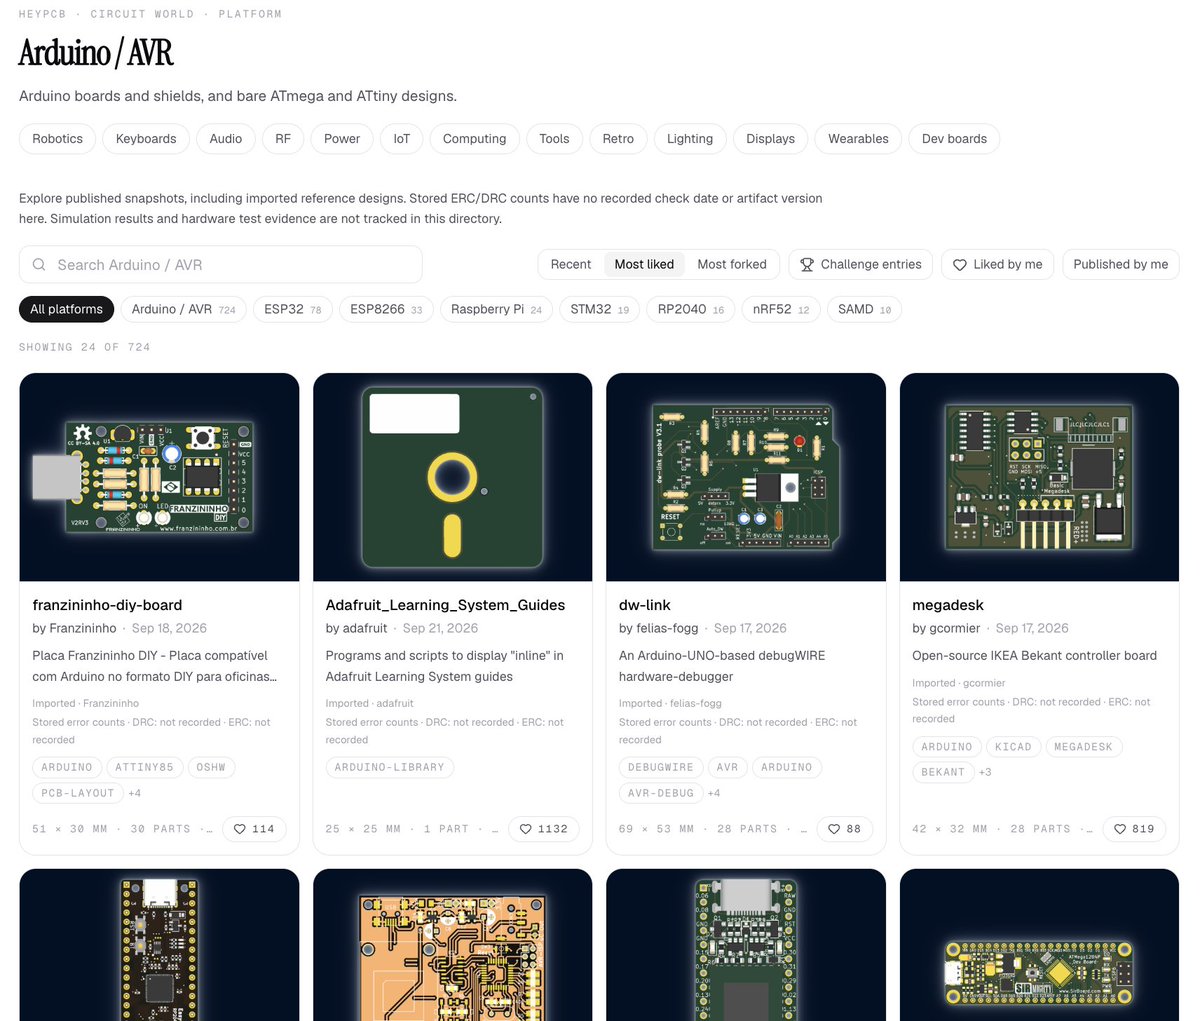Image resolution: width=1200 pixels, height=1021 pixels.
Task: Click the PCB-LAYOUT tag
Action: coord(78,794)
